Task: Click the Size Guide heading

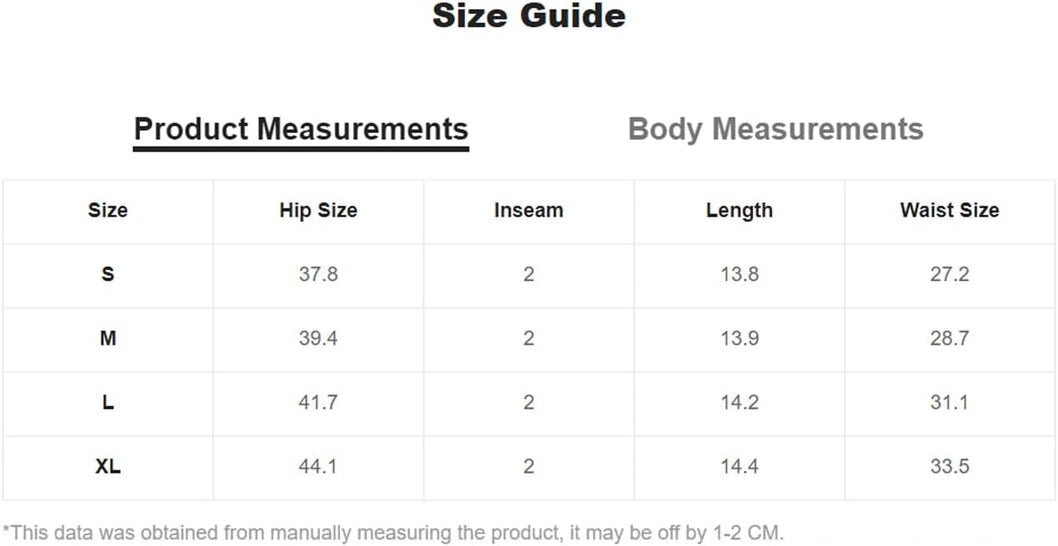Action: coord(529,16)
